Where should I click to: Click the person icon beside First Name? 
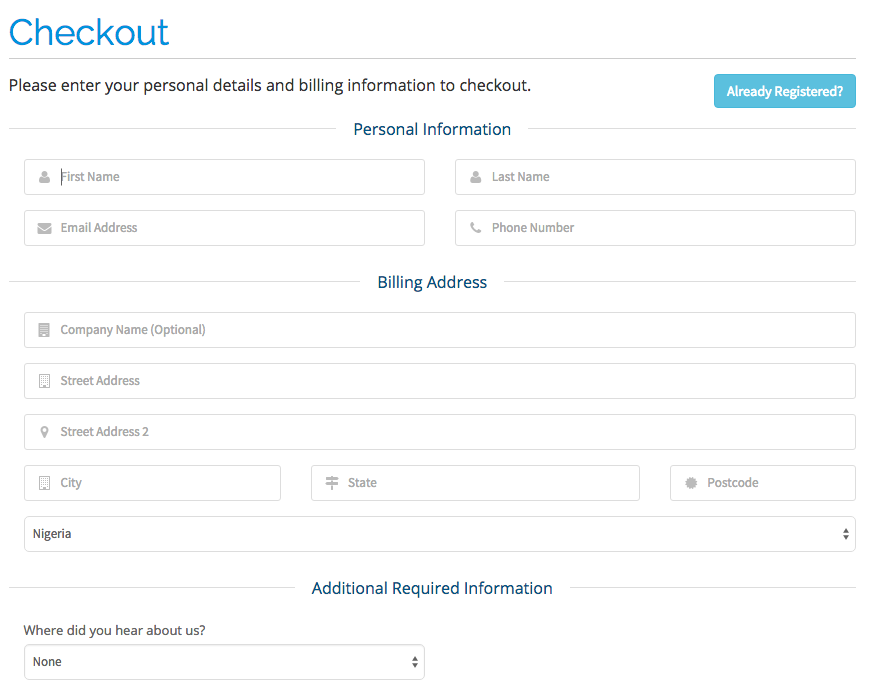tap(44, 177)
